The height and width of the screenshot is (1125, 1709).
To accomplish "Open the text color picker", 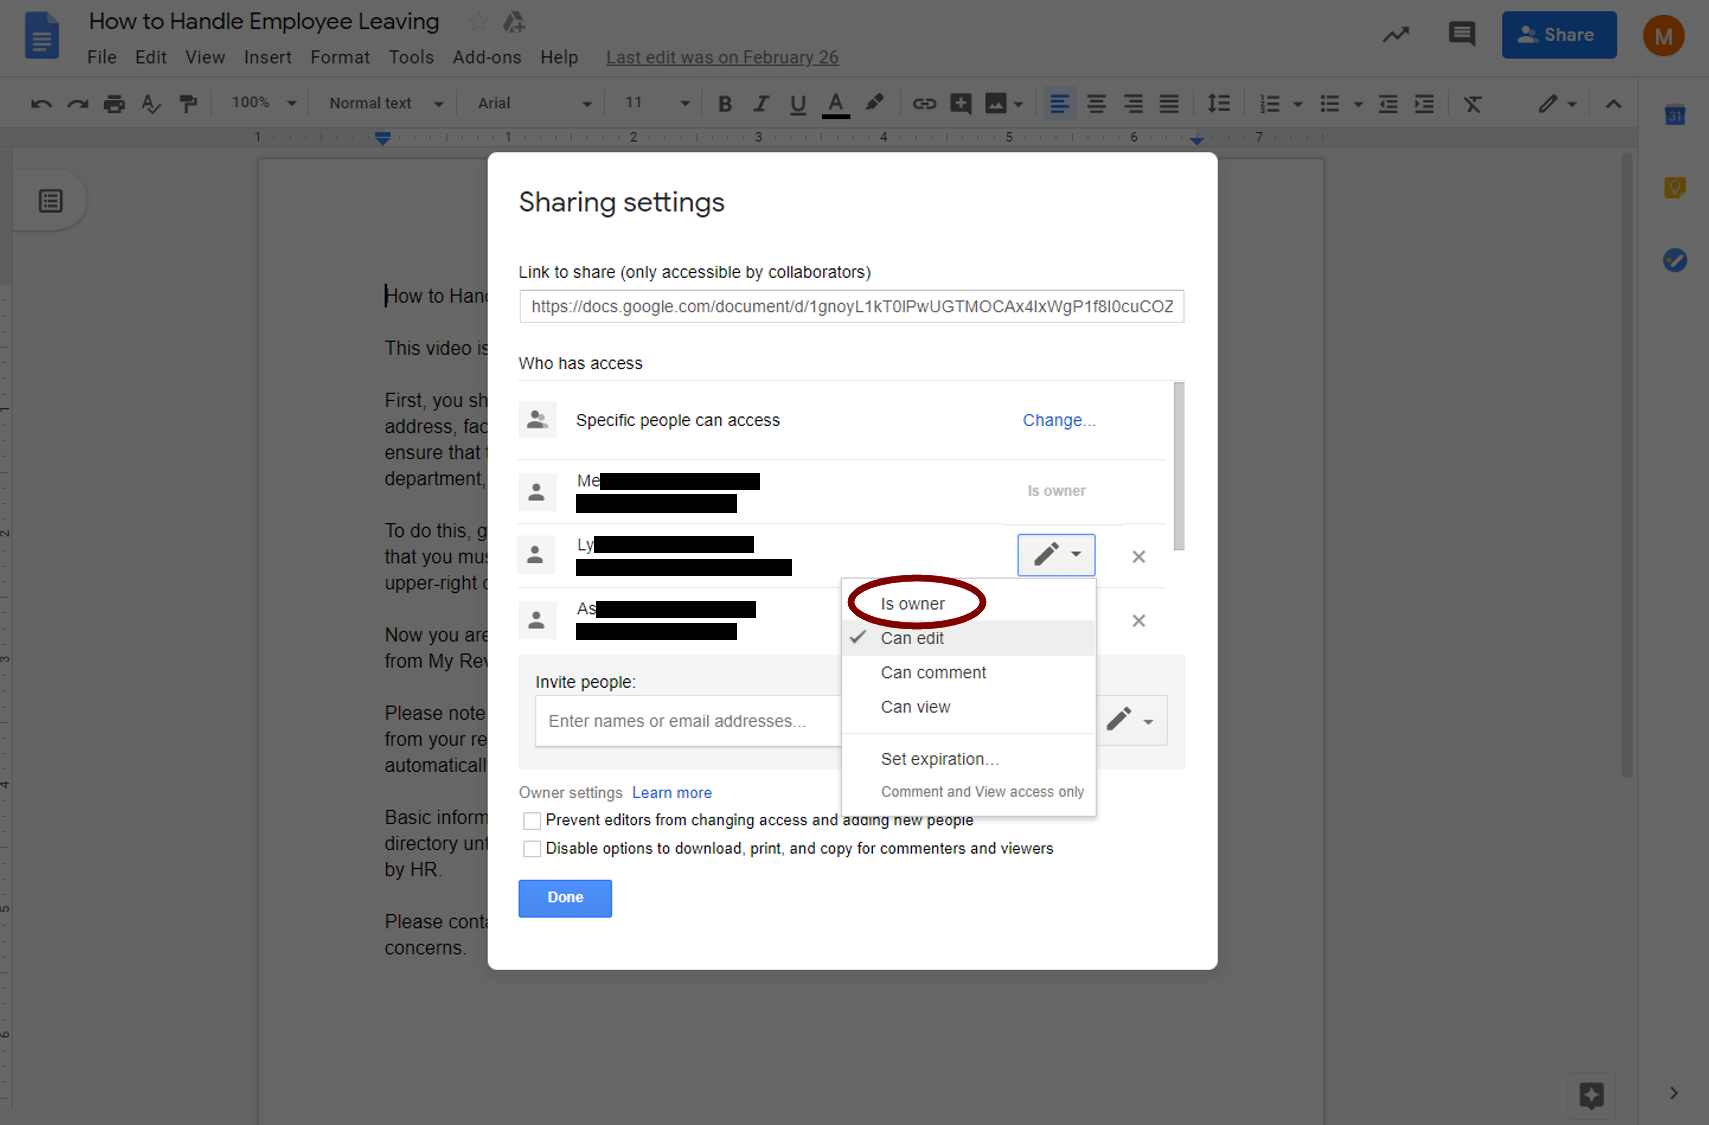I will (836, 103).
